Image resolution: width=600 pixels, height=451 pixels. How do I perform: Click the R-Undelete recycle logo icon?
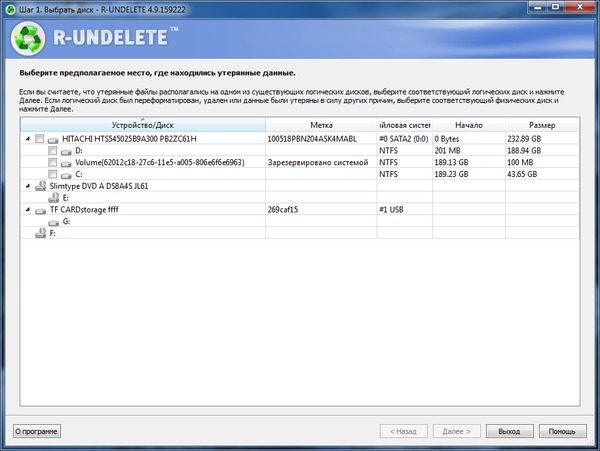tap(29, 43)
